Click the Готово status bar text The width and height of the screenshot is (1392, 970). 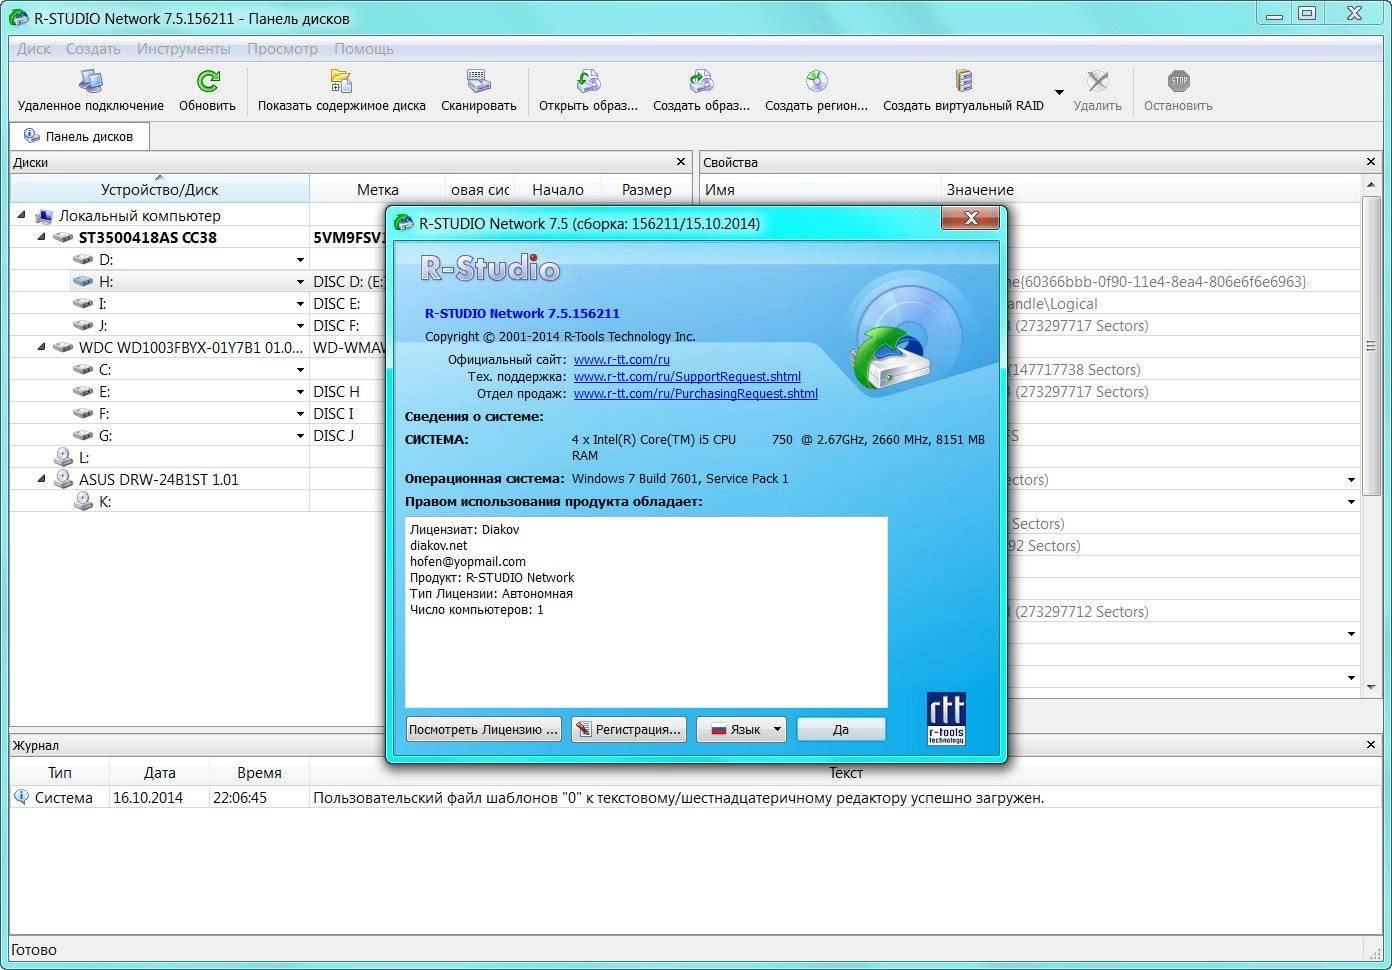point(34,949)
